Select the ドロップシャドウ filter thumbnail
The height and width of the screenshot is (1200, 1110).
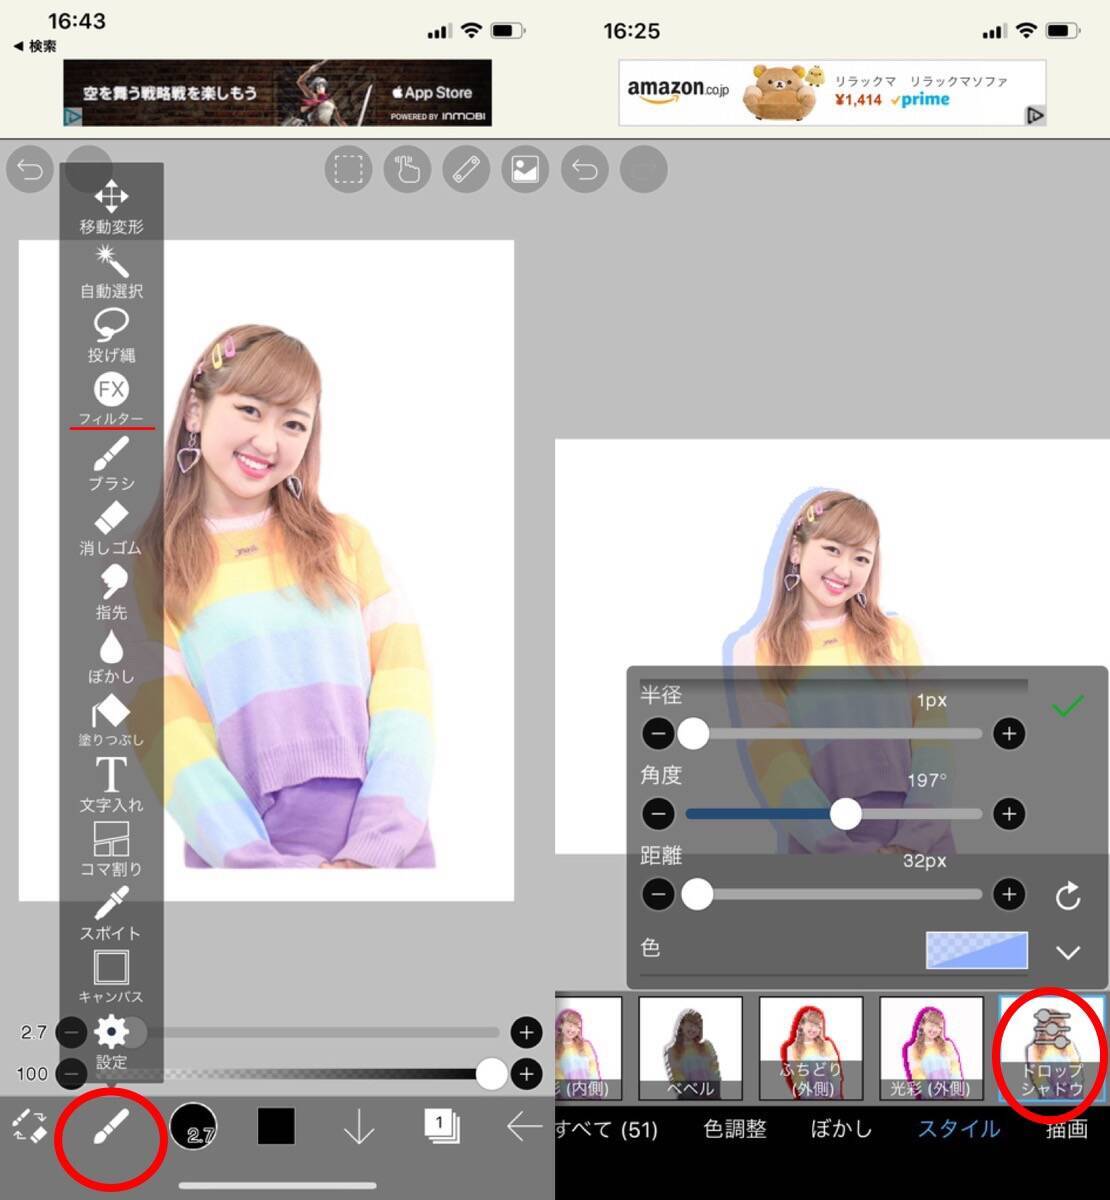[1051, 1048]
